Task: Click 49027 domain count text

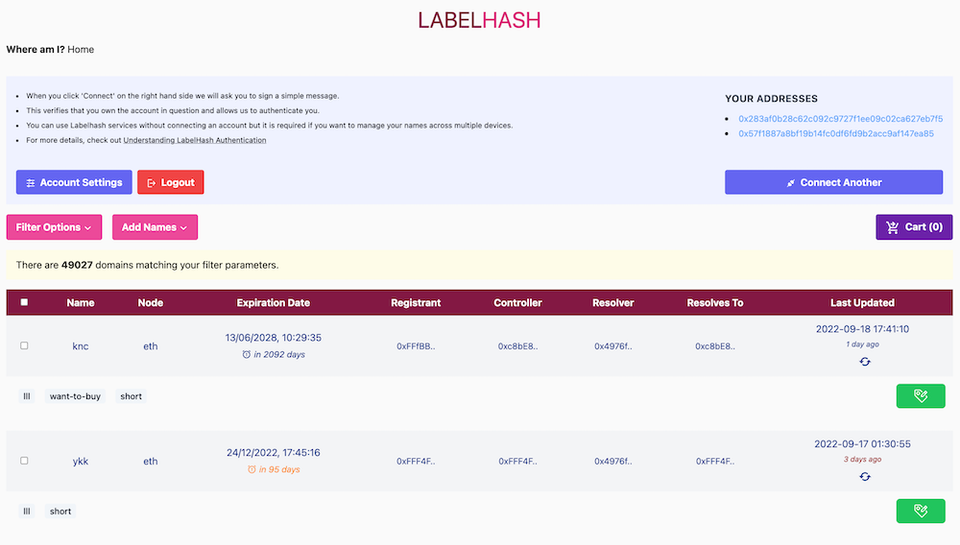Action: [x=77, y=265]
